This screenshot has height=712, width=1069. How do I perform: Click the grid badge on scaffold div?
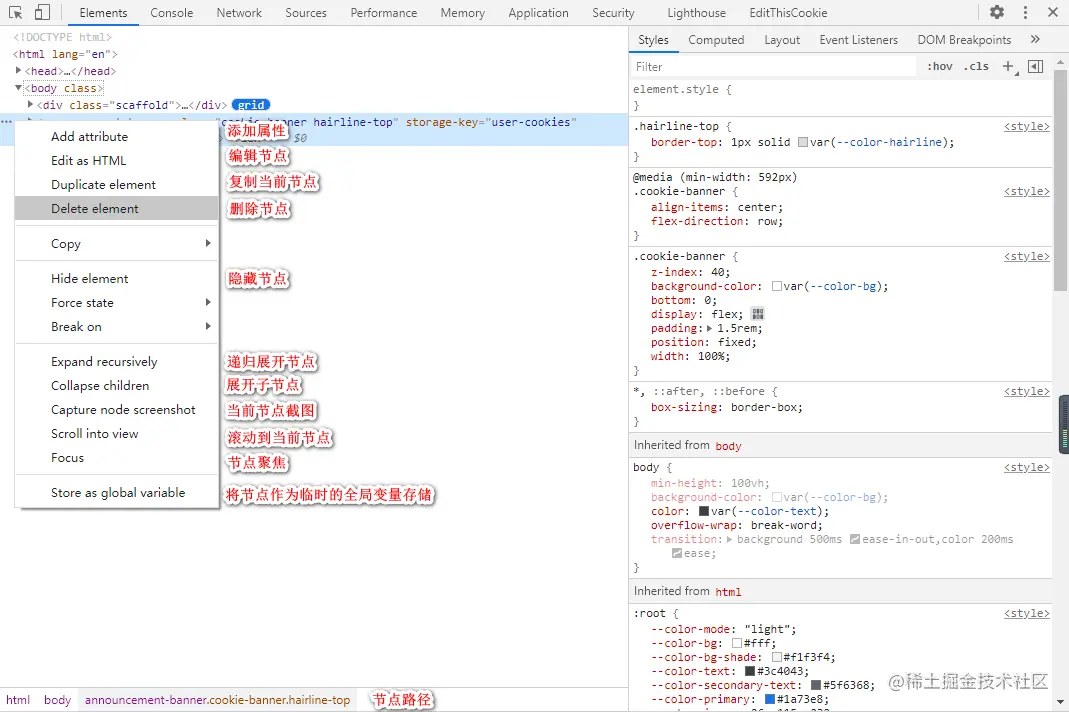pos(251,105)
